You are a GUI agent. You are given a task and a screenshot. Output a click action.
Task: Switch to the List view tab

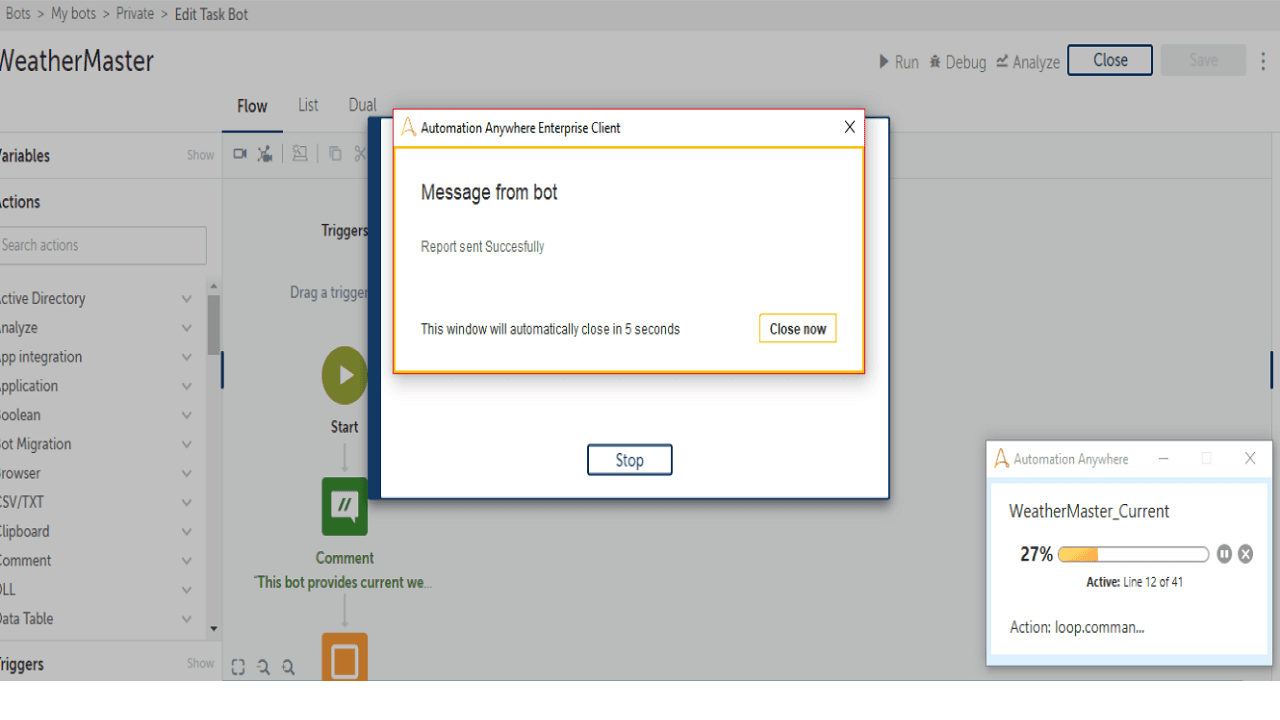(308, 105)
